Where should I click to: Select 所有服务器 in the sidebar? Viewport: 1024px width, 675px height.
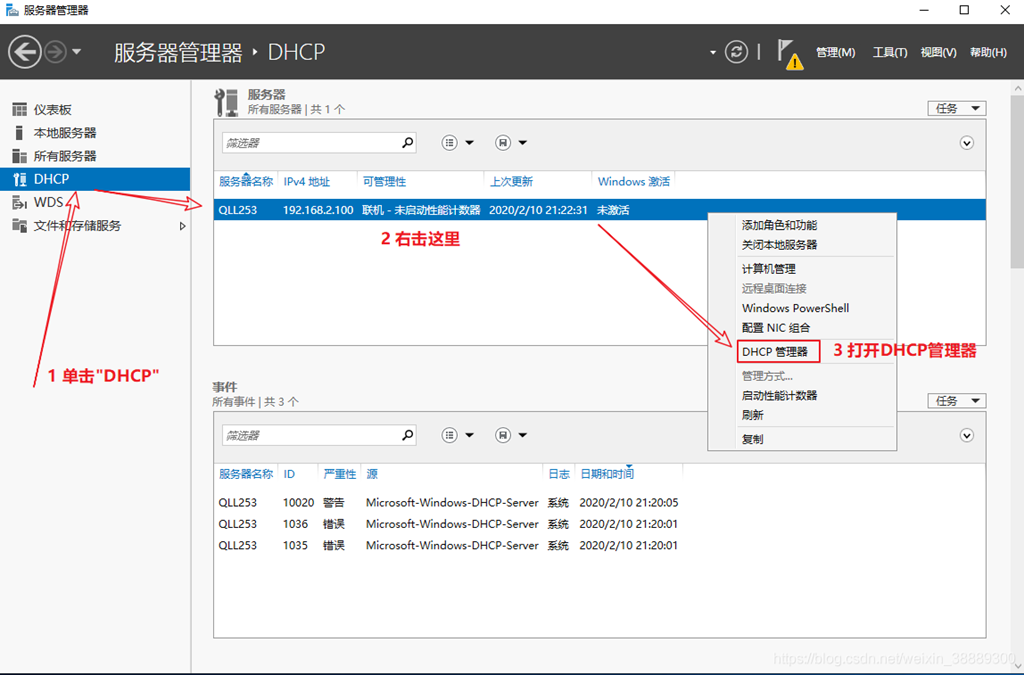[x=64, y=156]
